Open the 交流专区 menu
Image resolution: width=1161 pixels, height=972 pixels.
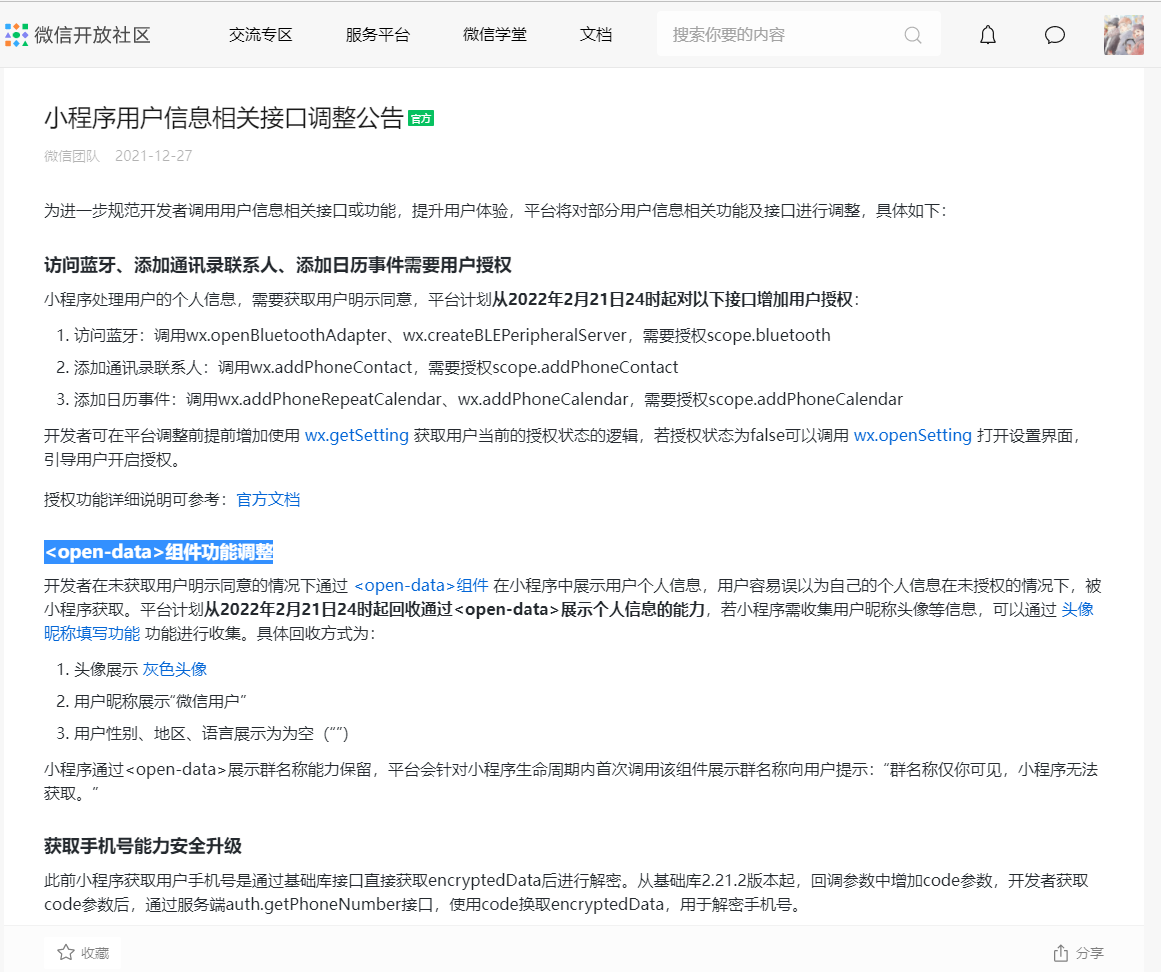point(260,34)
